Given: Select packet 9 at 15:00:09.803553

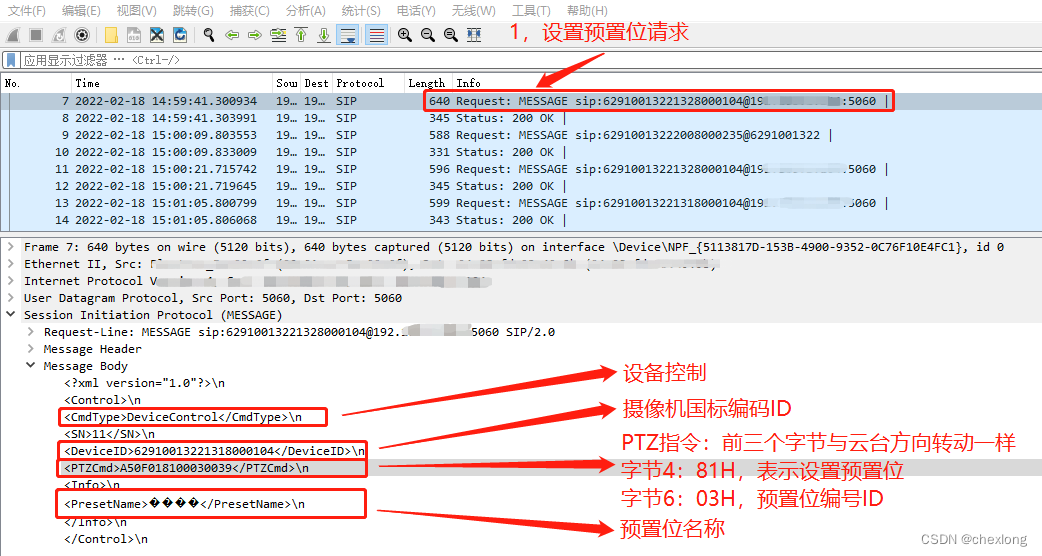Looking at the screenshot, I should 521,135.
